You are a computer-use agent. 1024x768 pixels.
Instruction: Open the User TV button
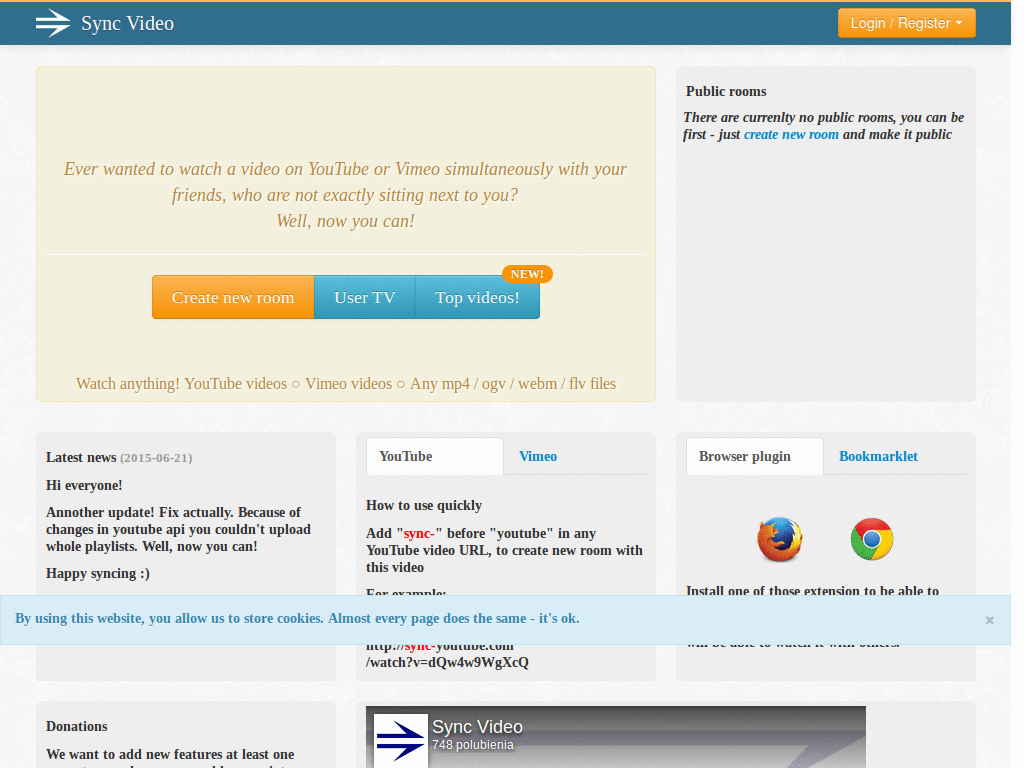364,297
